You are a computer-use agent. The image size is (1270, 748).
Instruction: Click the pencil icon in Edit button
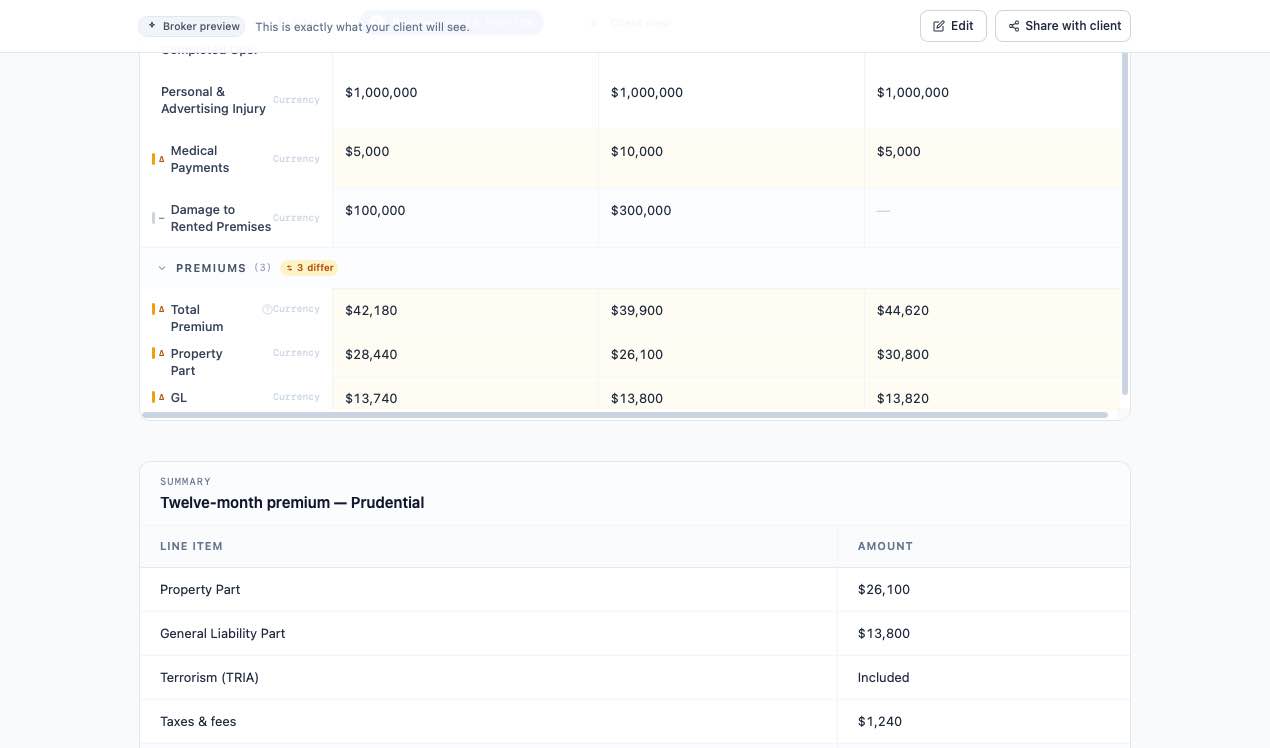939,26
